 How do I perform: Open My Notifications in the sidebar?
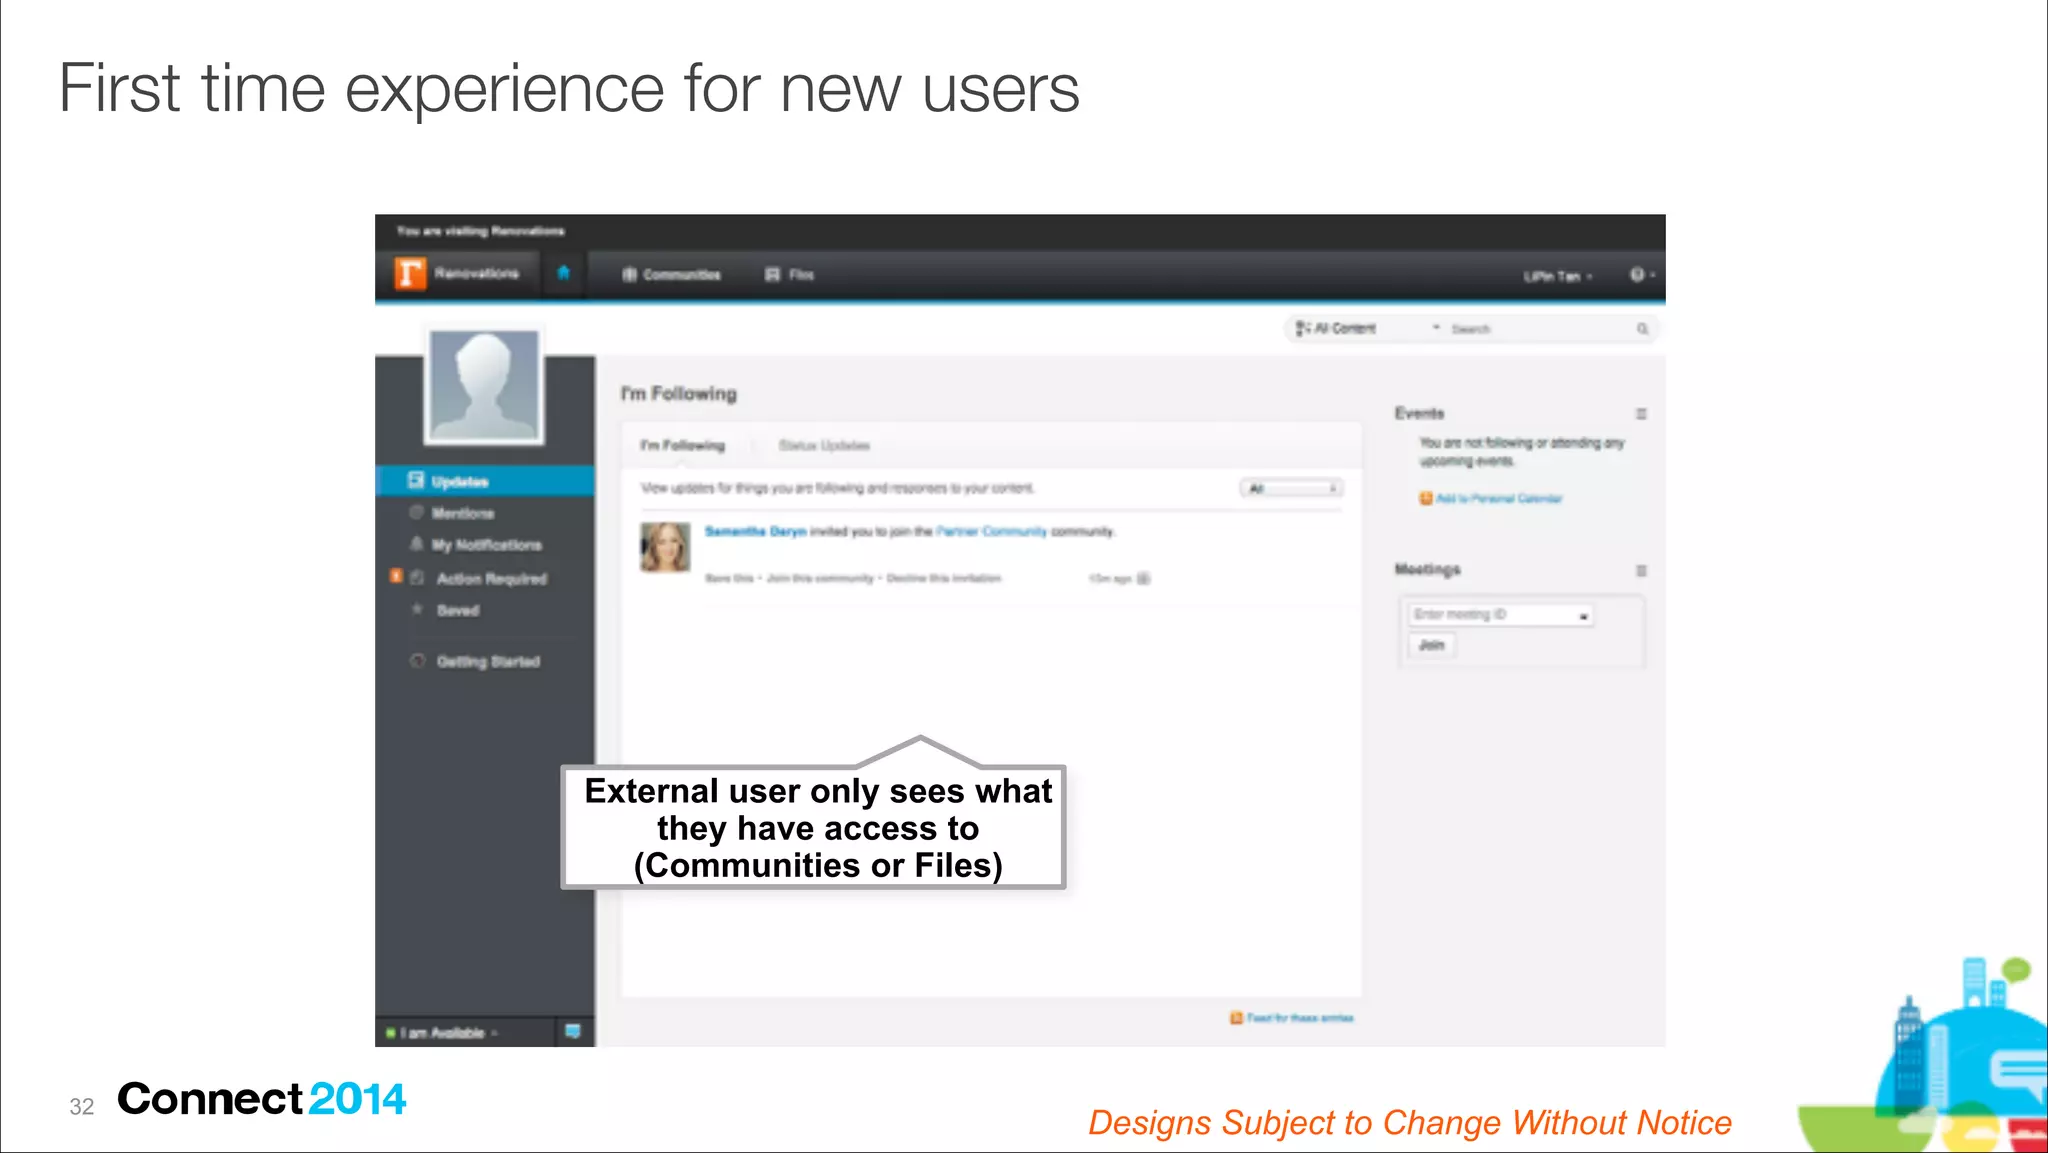[x=485, y=545]
